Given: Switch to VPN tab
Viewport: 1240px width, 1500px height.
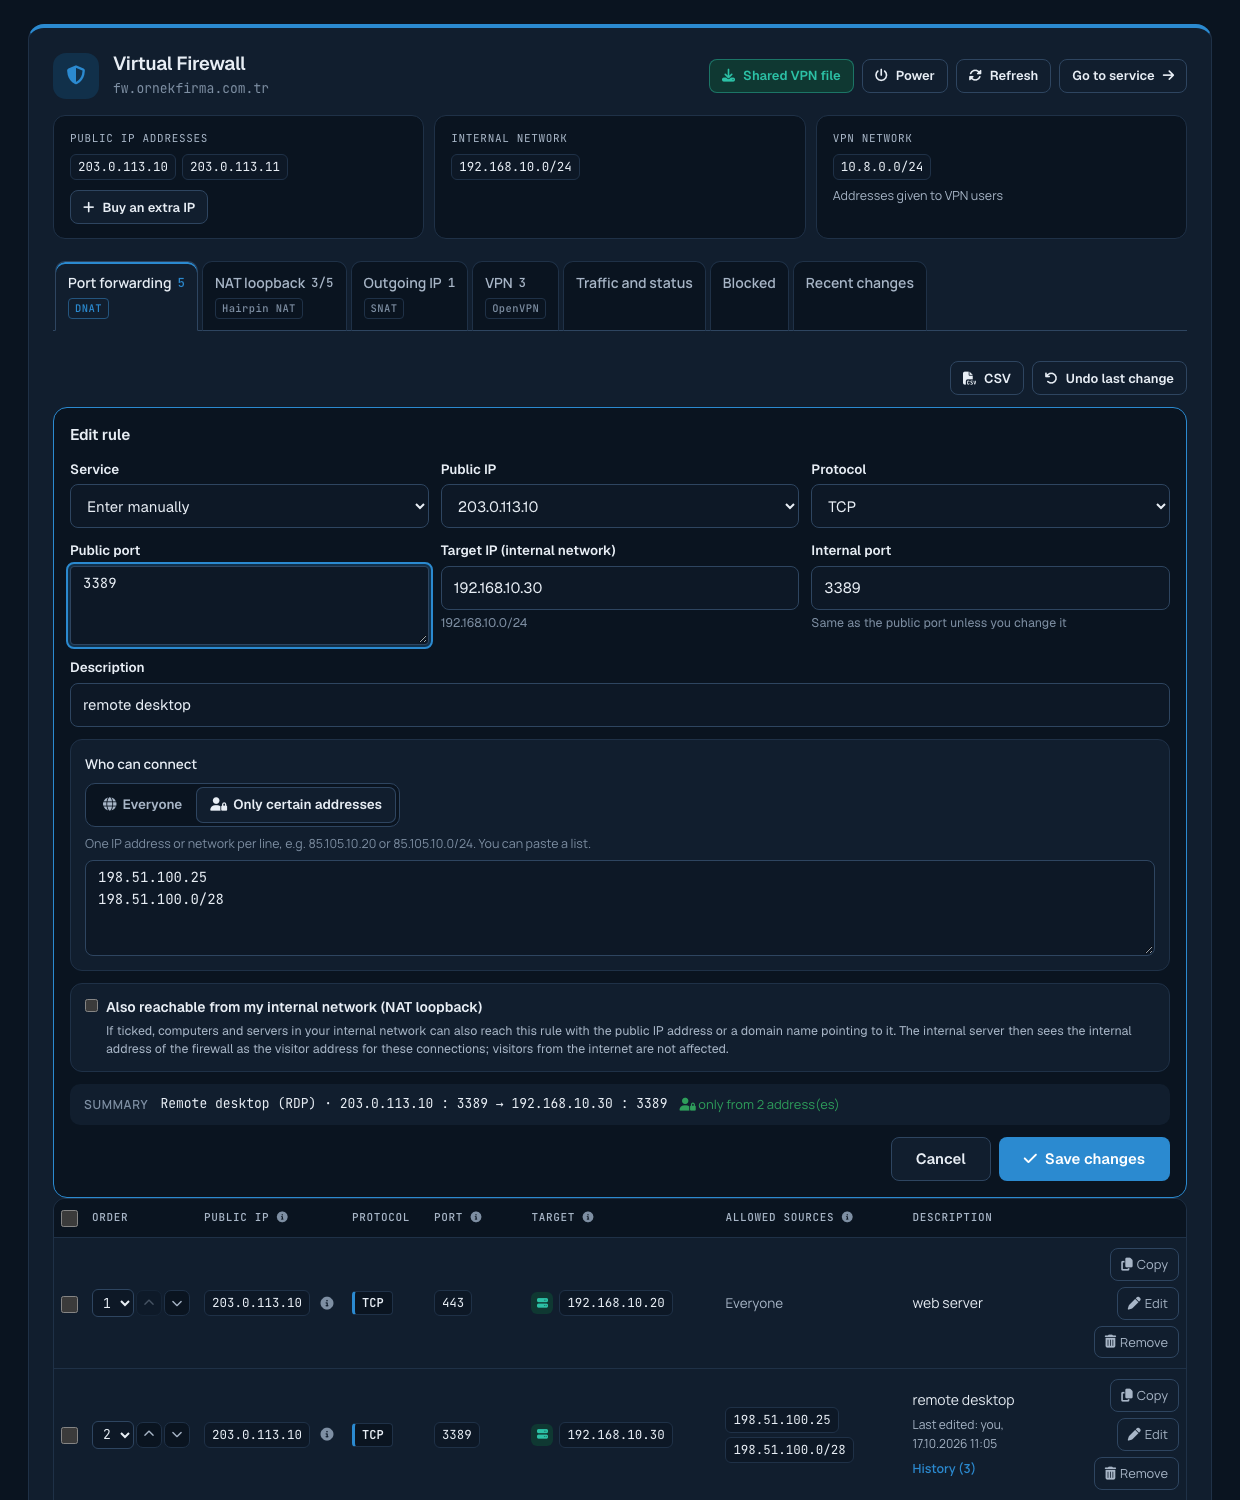Looking at the screenshot, I should tap(515, 296).
